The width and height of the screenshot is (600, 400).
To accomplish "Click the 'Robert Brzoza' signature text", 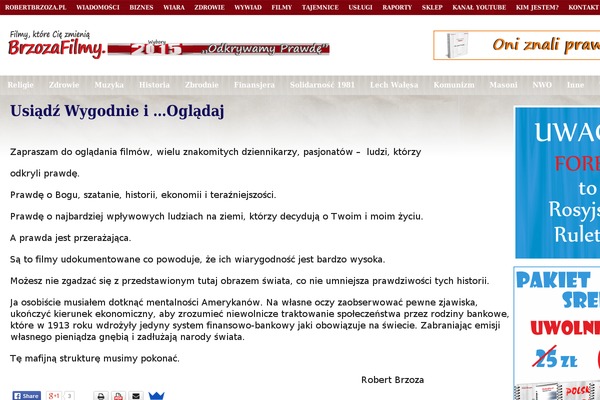I will (393, 380).
